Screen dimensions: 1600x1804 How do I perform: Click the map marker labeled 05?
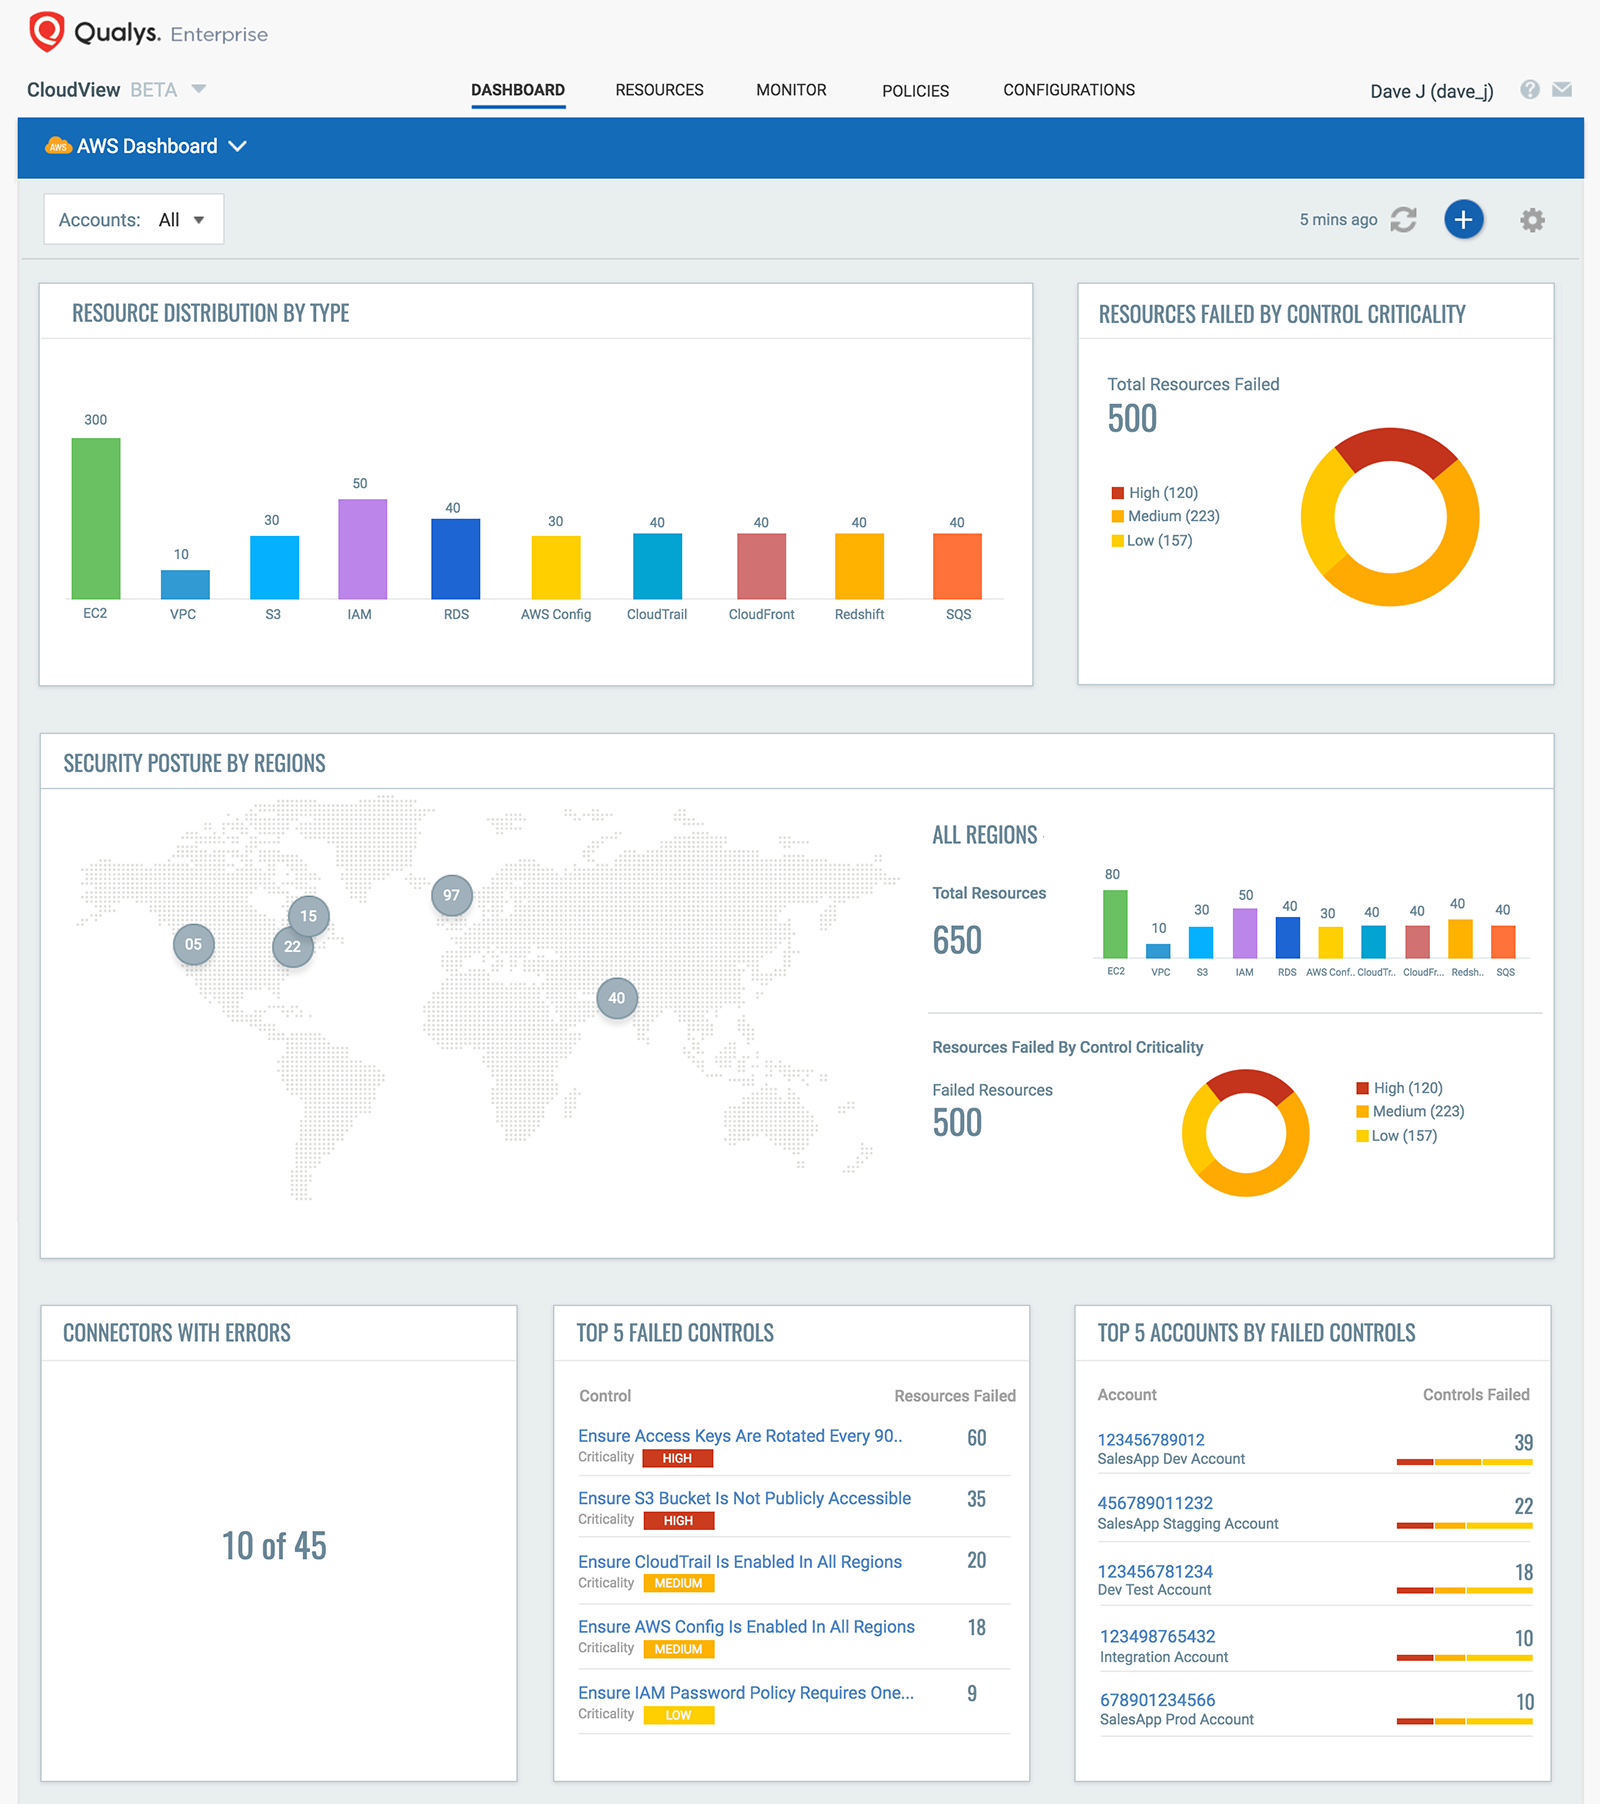pos(193,943)
